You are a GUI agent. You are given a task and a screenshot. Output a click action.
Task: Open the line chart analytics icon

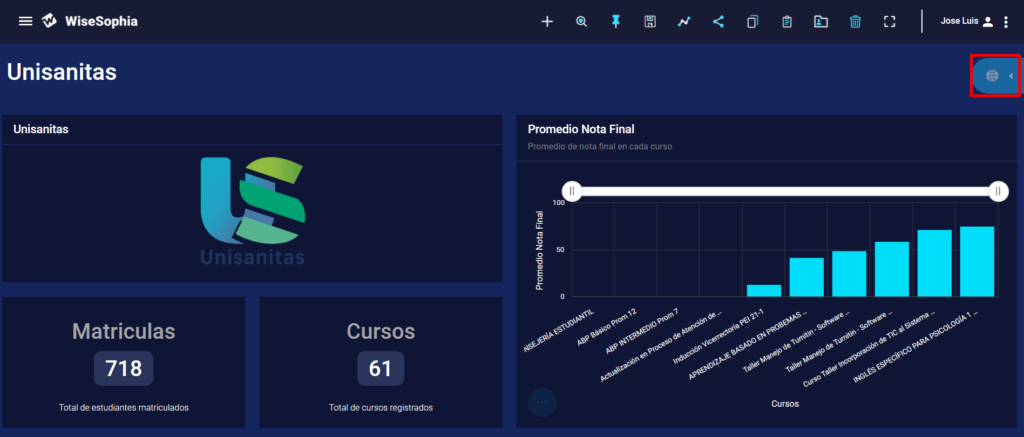684,22
